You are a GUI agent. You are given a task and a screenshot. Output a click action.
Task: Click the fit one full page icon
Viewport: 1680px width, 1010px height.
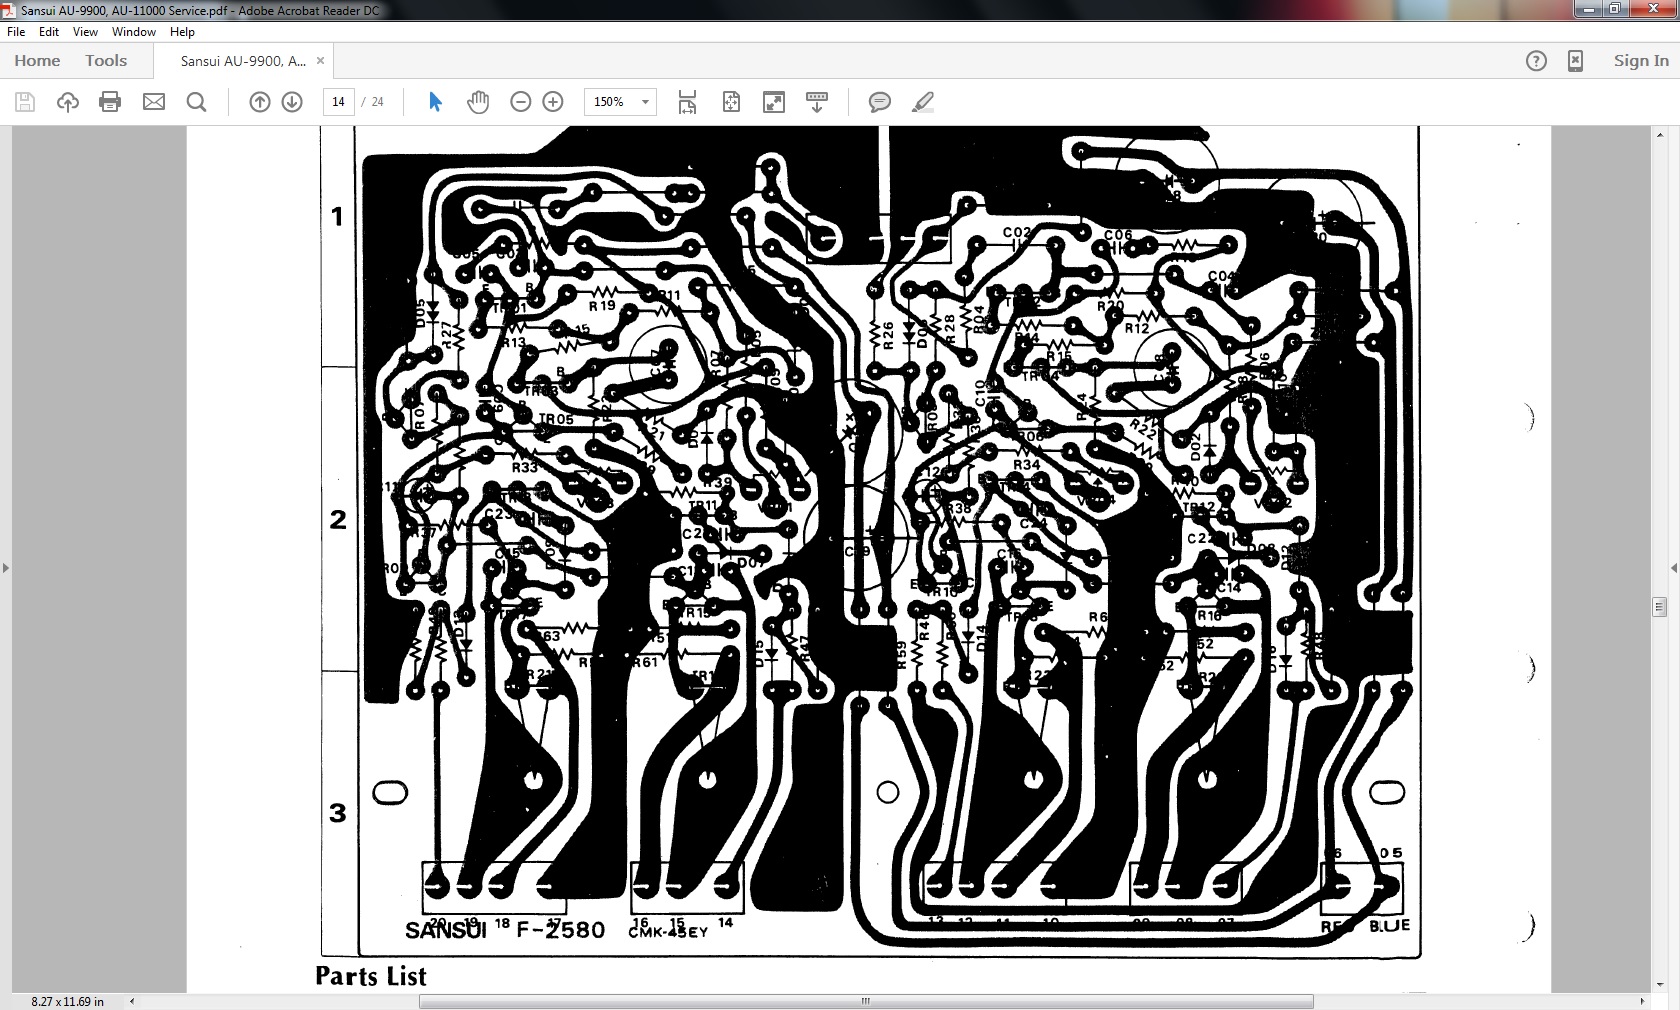click(731, 102)
